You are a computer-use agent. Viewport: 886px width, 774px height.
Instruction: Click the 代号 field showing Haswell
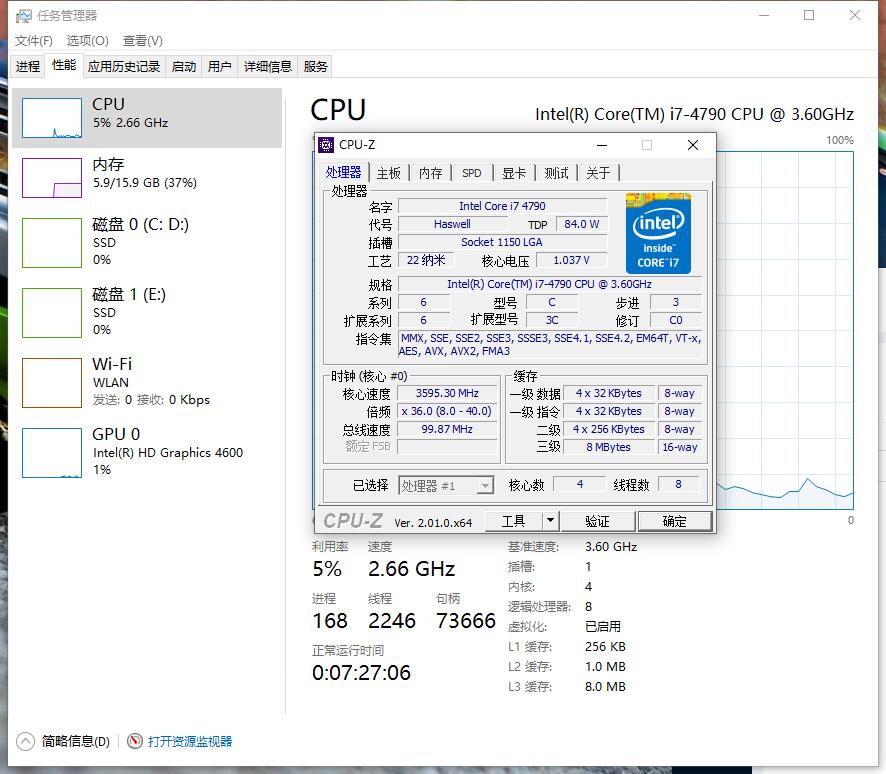(452, 224)
